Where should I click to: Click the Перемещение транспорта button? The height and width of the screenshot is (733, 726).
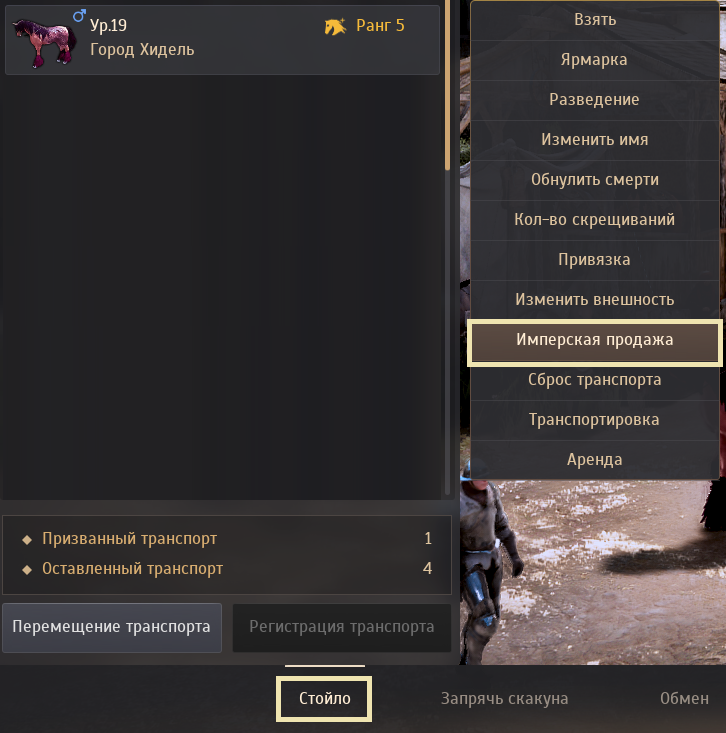tap(112, 627)
